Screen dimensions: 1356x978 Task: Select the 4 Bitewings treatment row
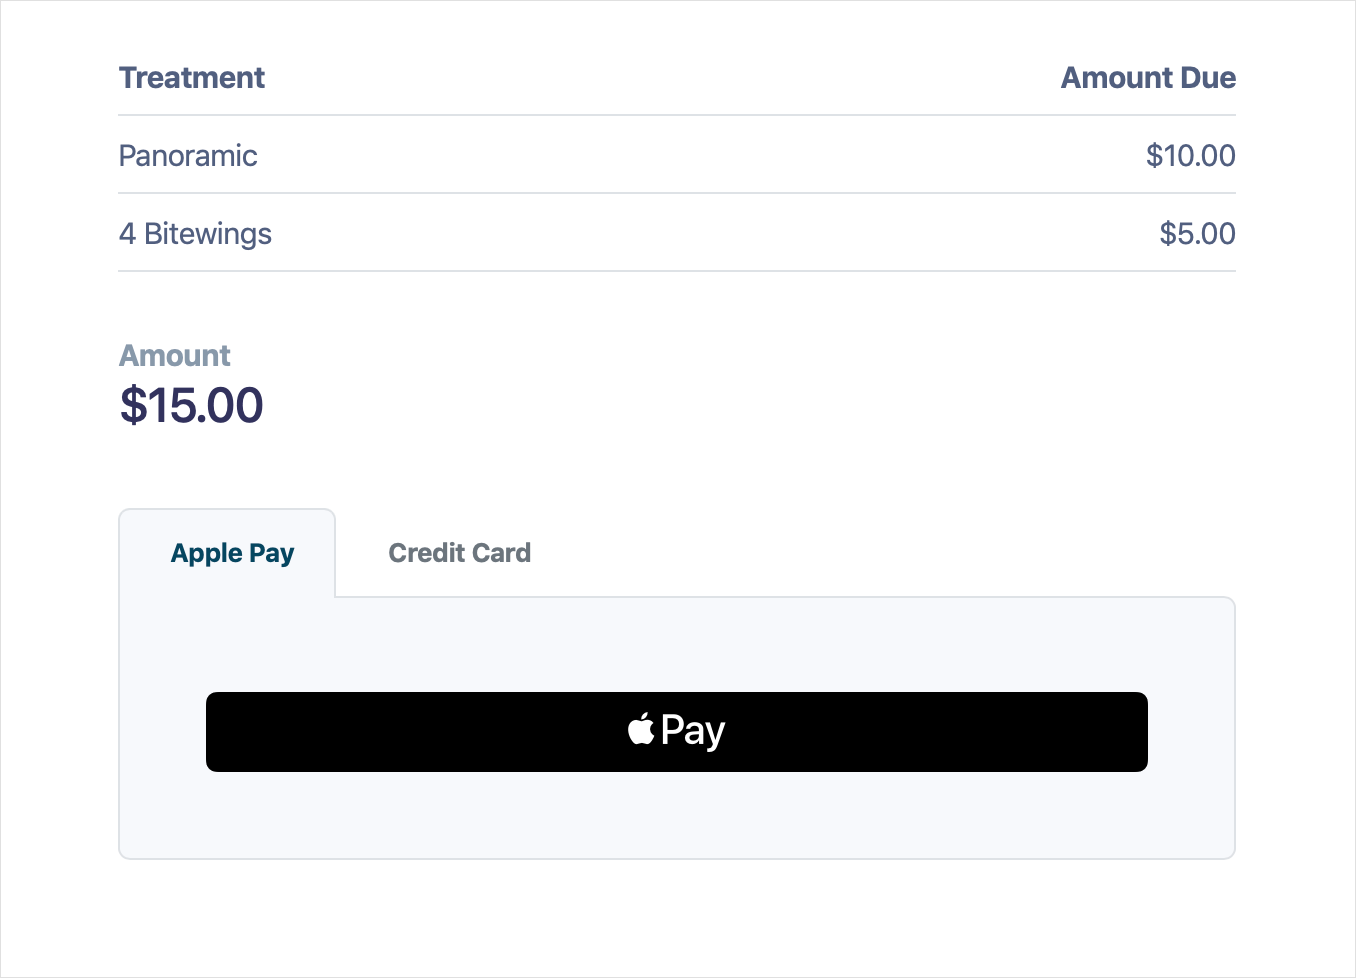coord(677,233)
